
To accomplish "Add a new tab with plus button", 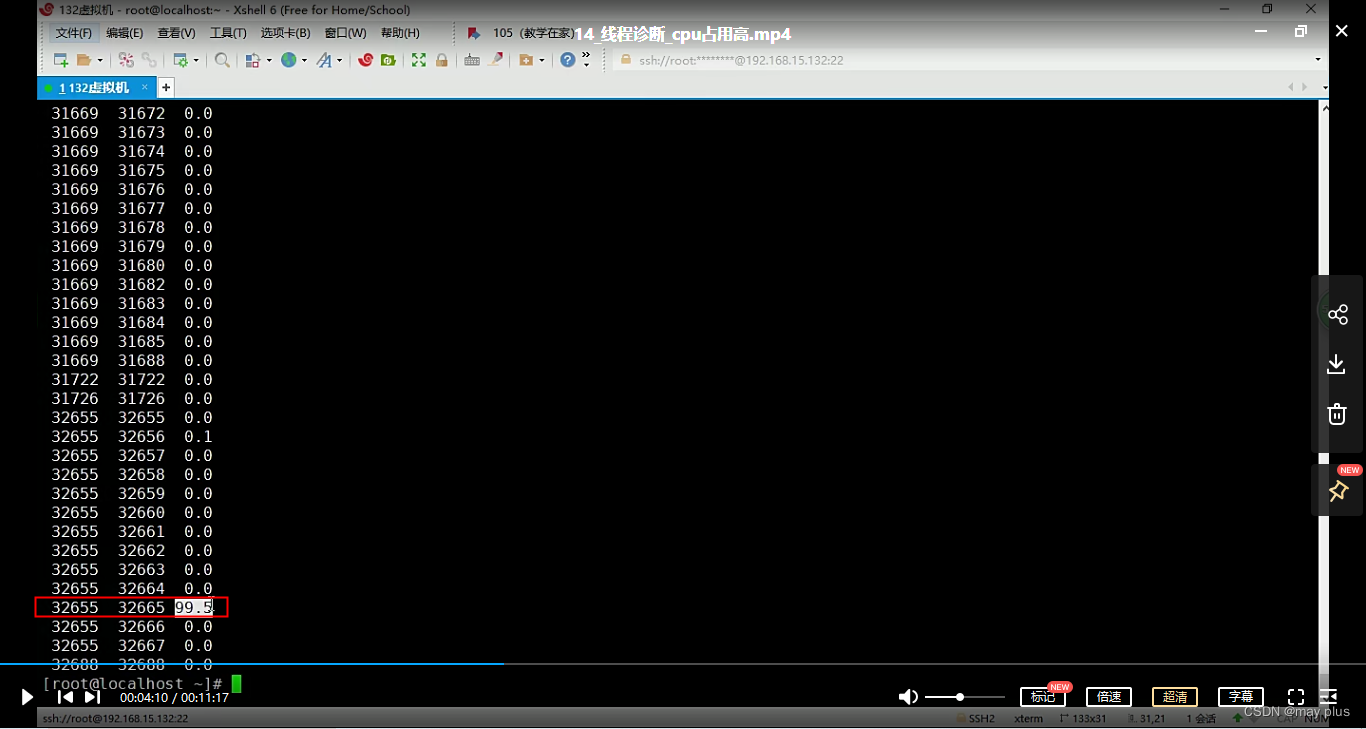I will 166,88.
